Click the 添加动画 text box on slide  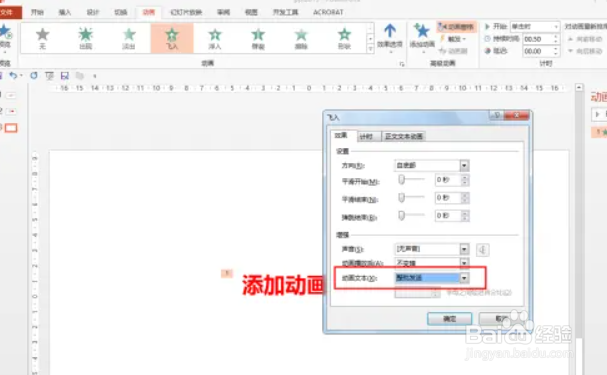click(x=283, y=285)
